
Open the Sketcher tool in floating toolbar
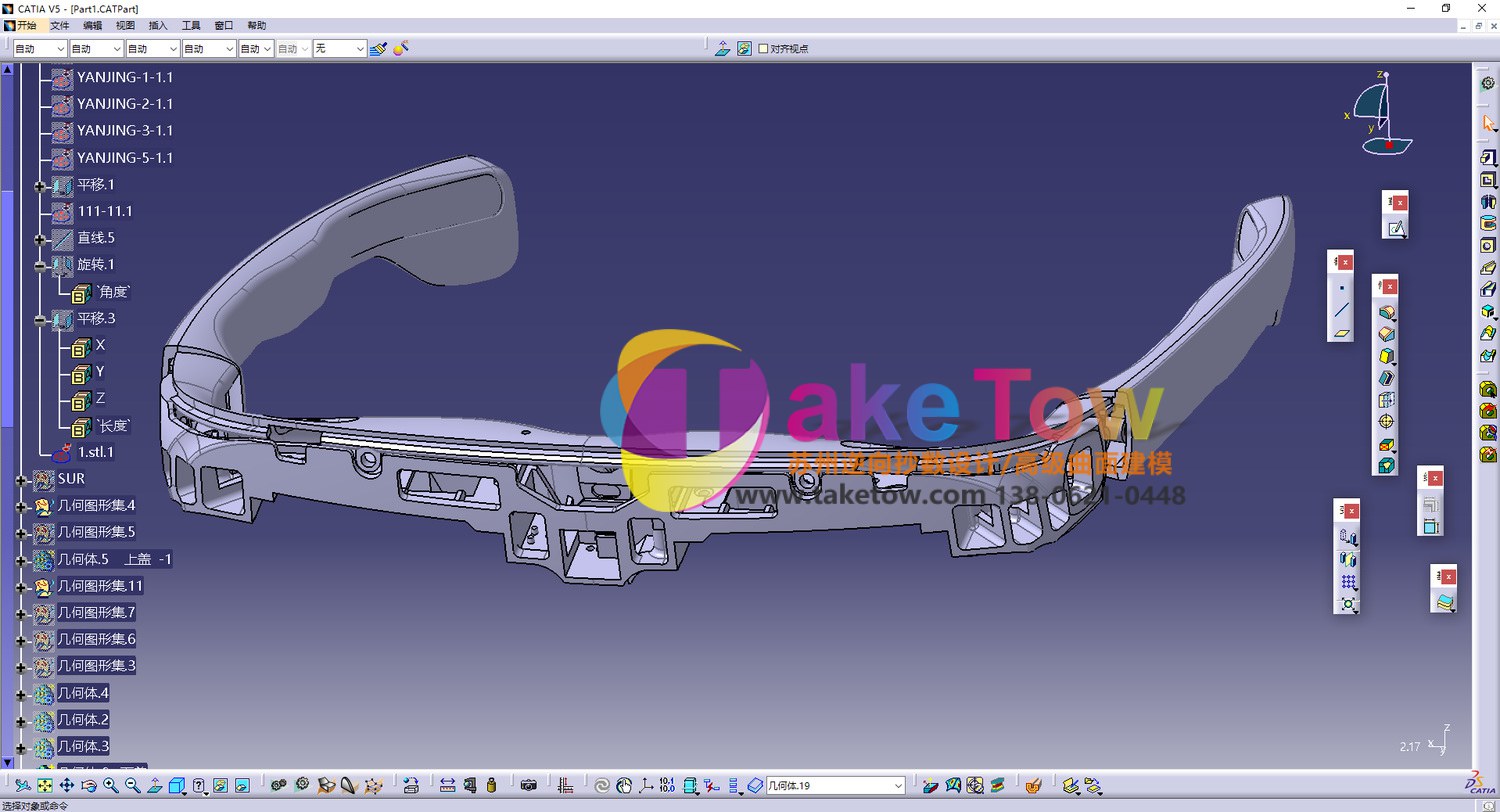coord(1396,229)
